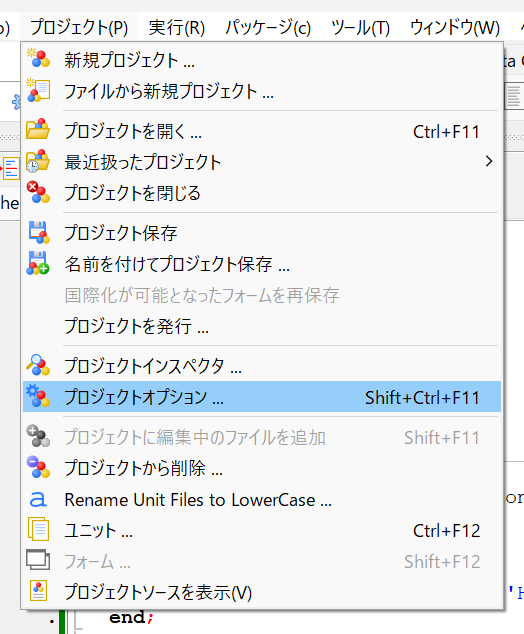Screen dimensions: 524x634
Task: Click the ファイルから新規プロジェクト icon
Action: point(38,90)
